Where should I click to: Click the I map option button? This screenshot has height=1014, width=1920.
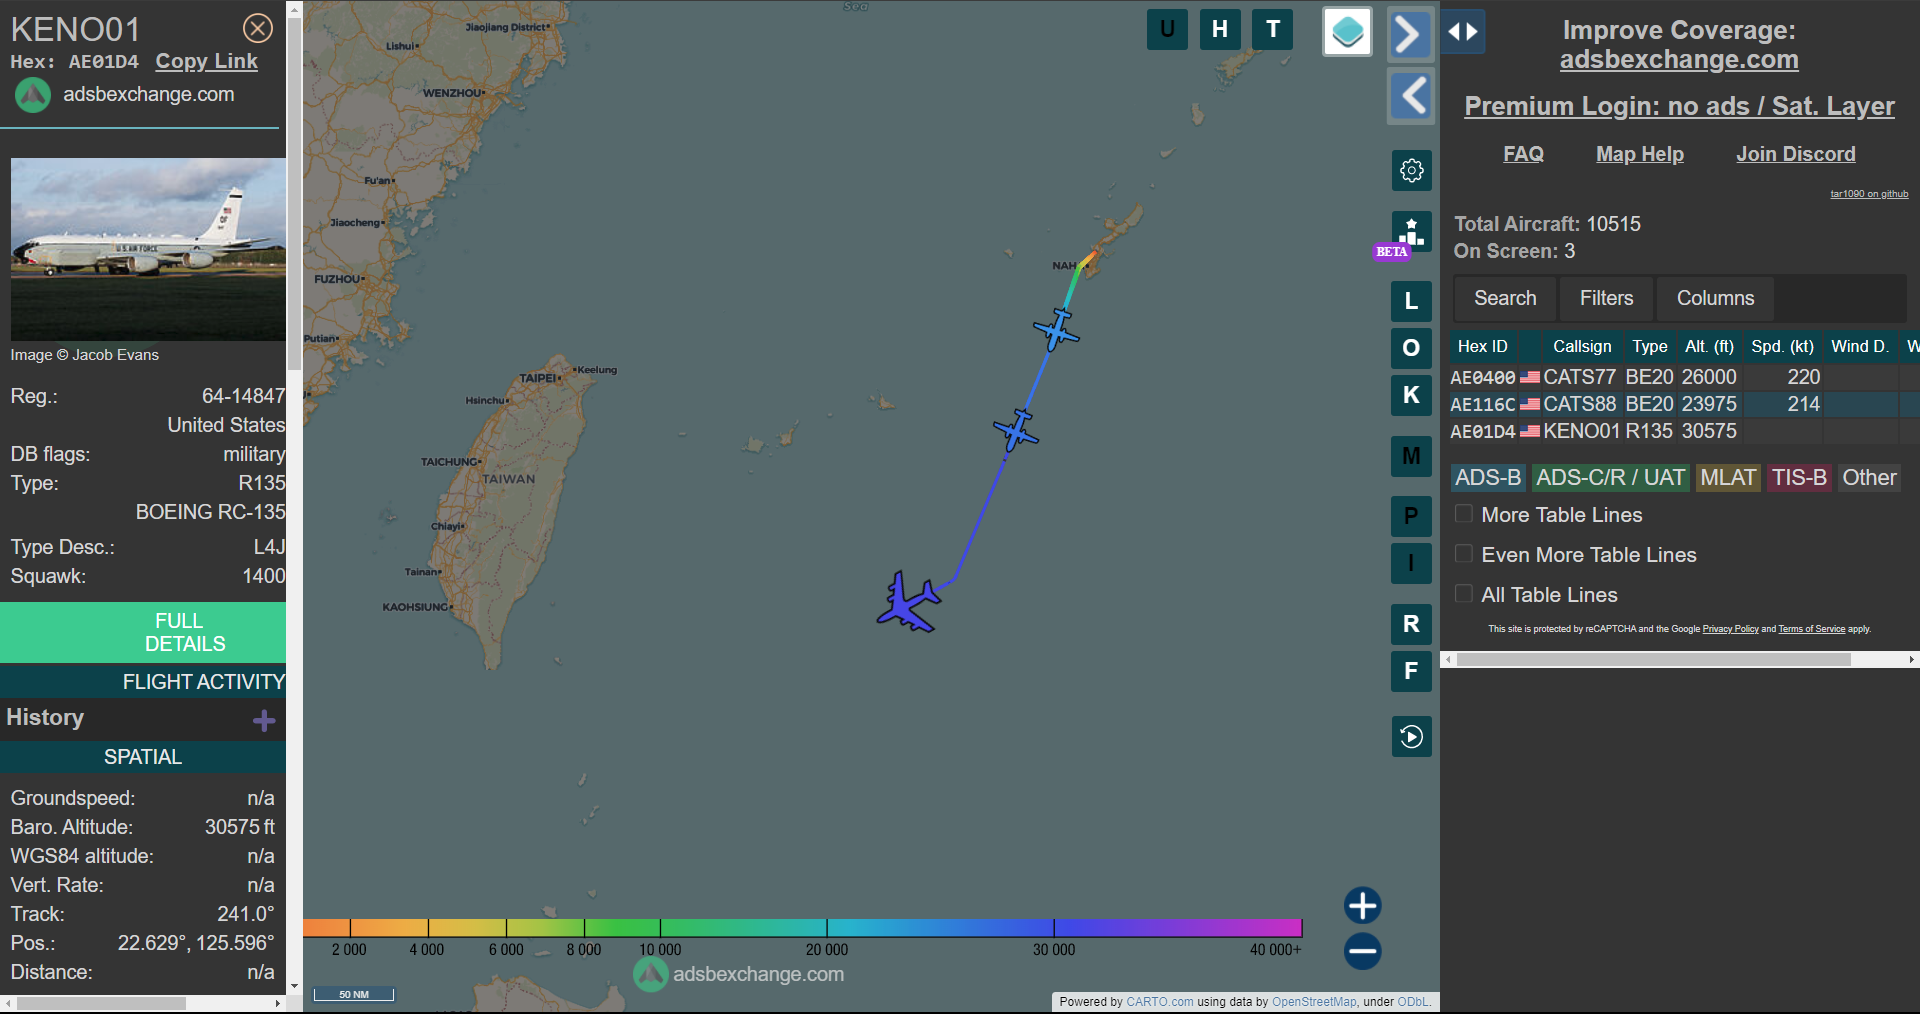click(x=1411, y=563)
